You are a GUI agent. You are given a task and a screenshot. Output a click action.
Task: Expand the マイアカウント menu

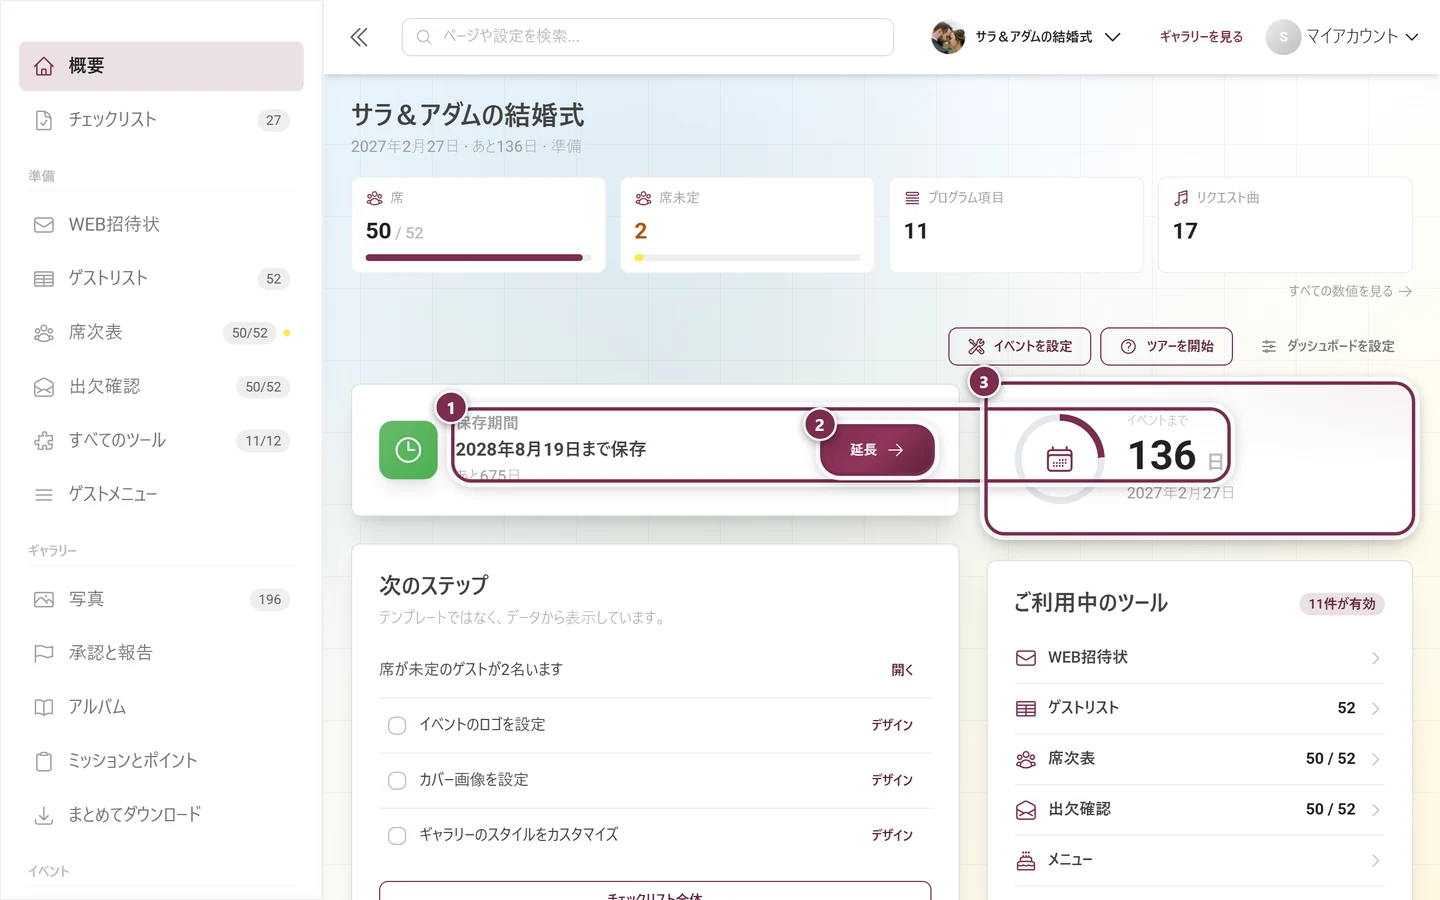coord(1342,37)
